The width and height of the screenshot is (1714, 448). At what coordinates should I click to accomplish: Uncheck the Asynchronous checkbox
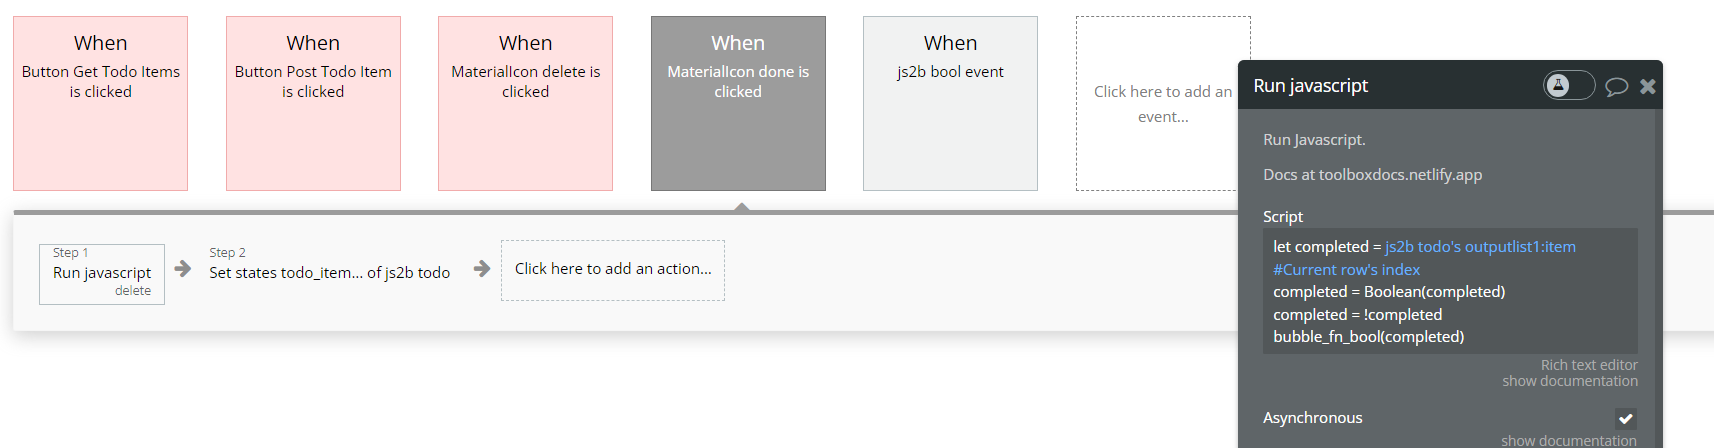pos(1626,419)
